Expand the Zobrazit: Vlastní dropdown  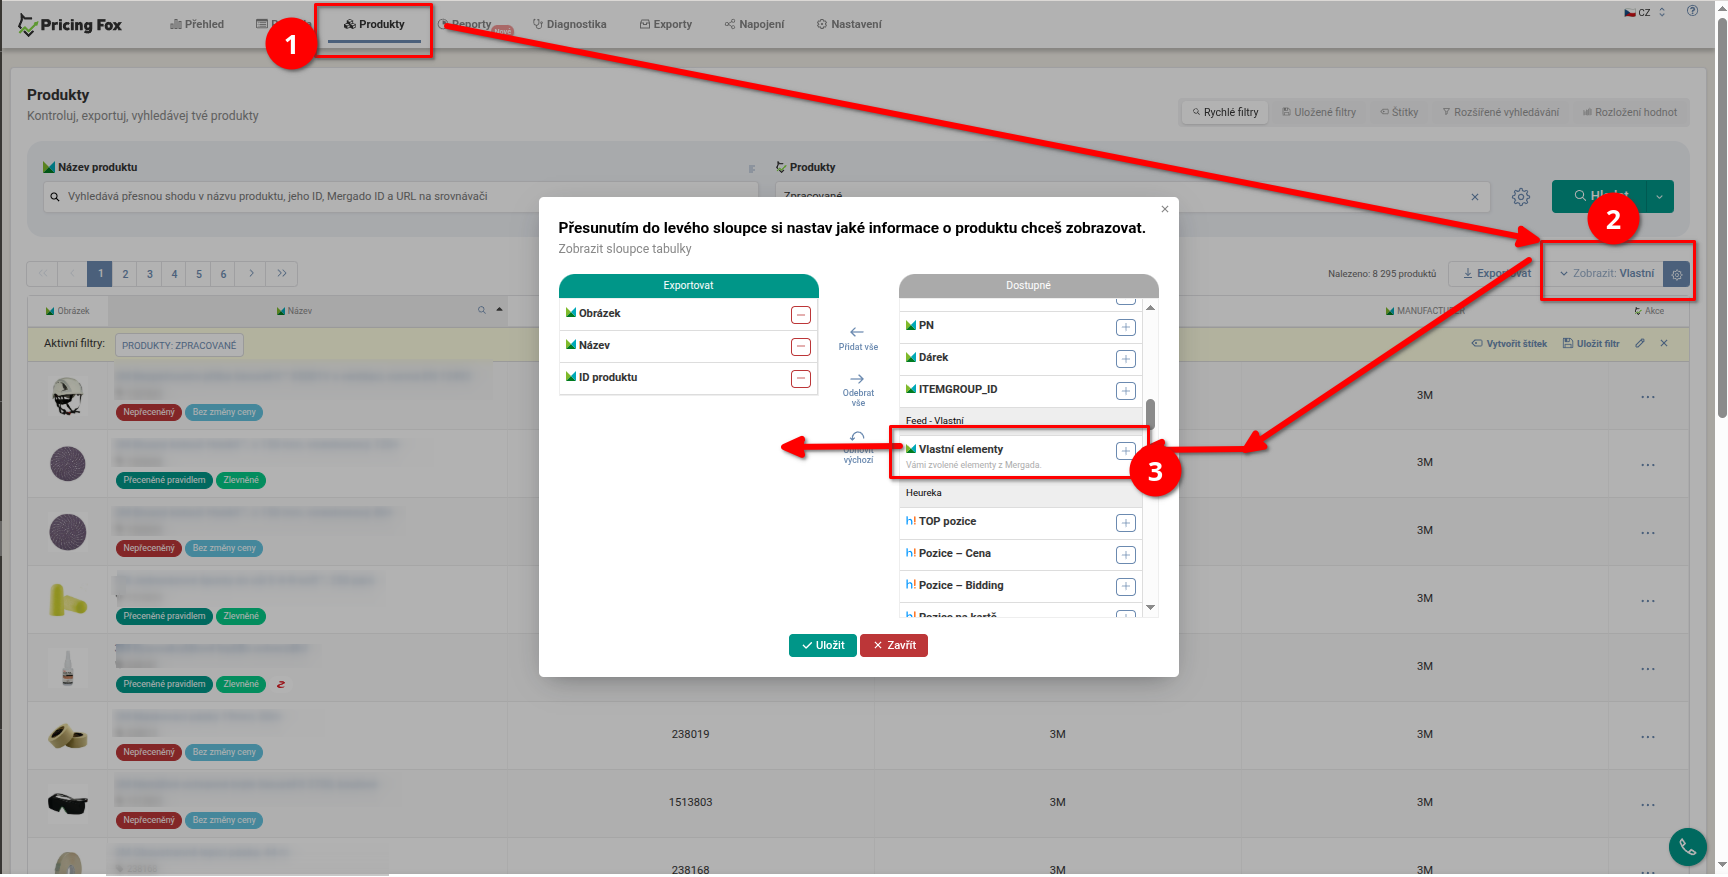(1607, 274)
